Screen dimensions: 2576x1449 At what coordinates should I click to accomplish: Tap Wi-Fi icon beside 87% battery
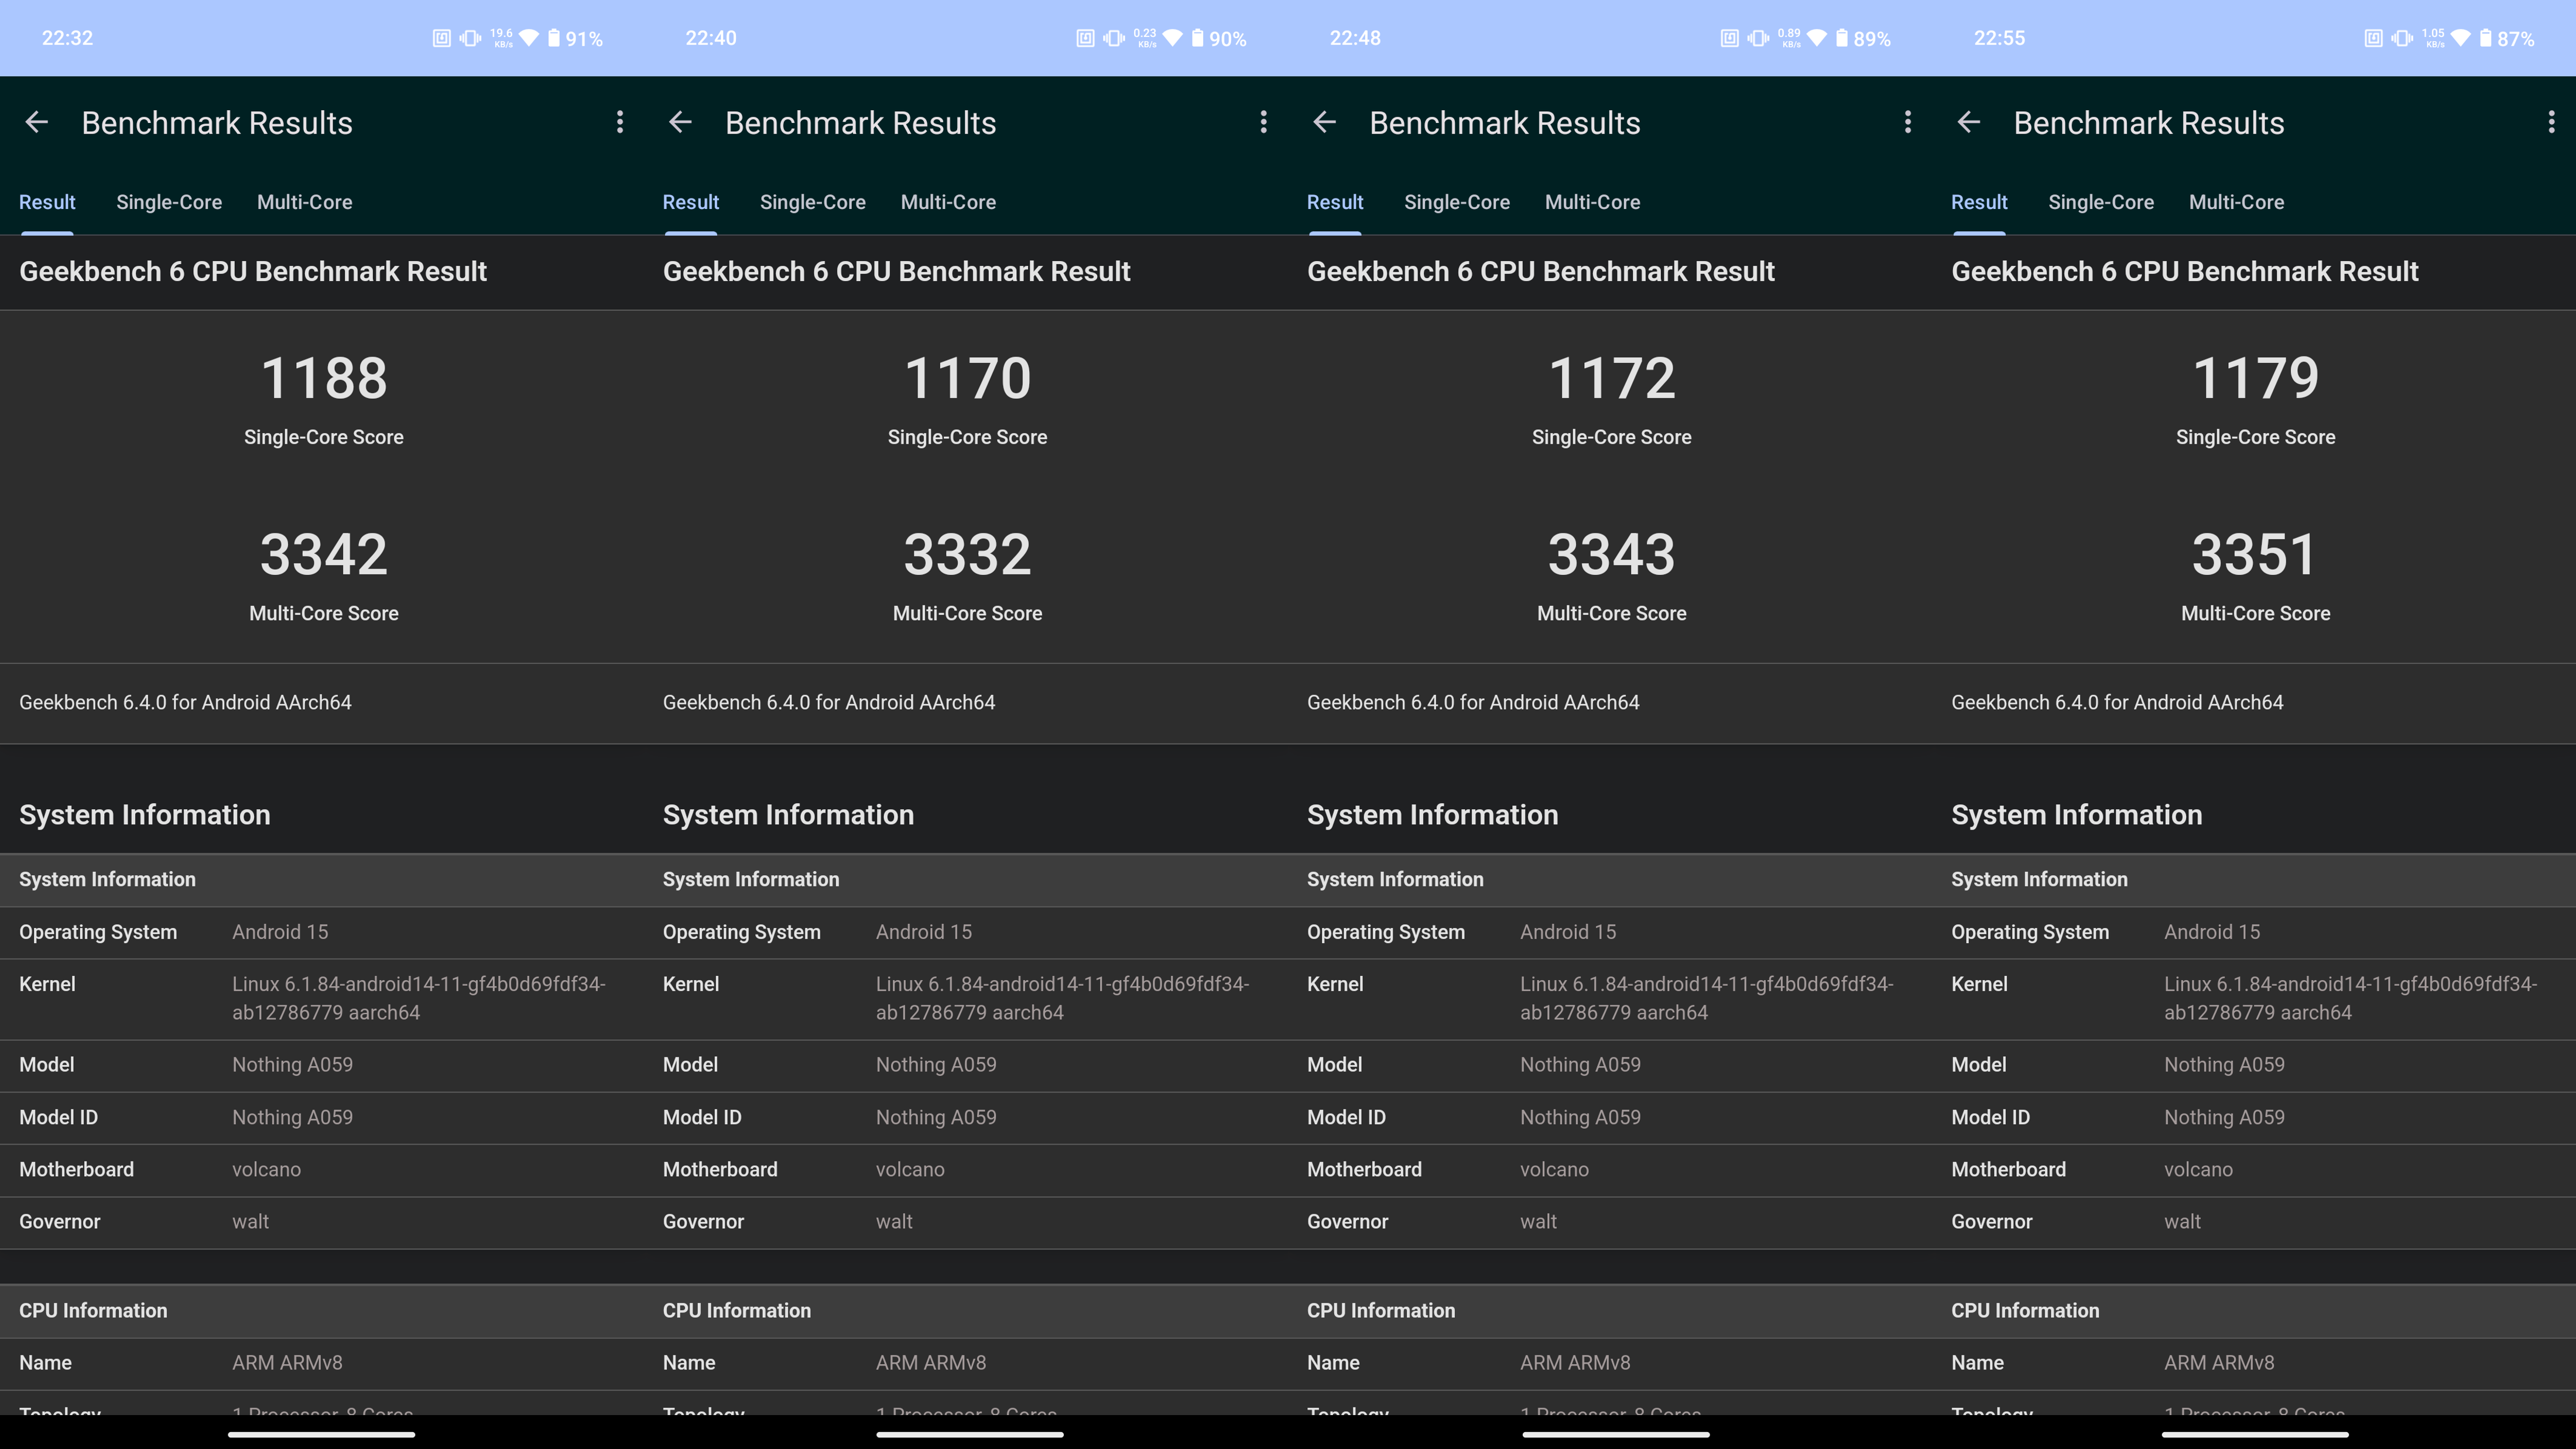click(x=2460, y=38)
